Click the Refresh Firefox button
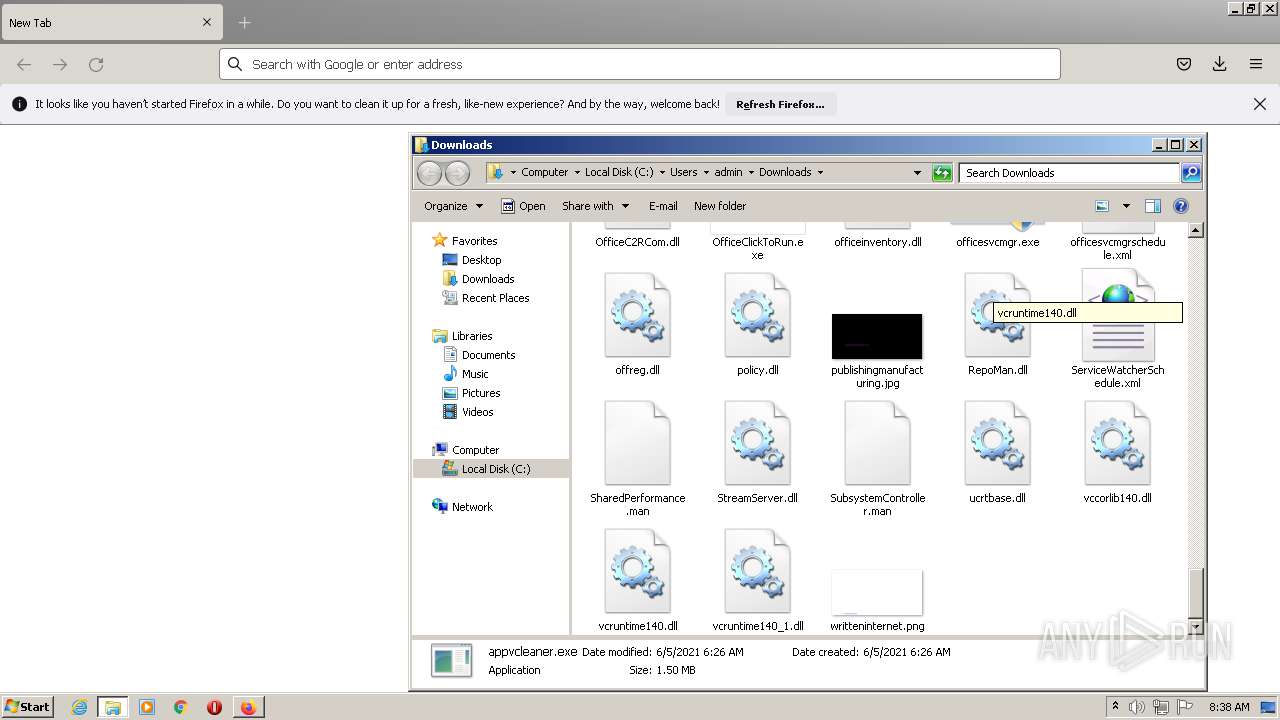1280x720 pixels. pyautogui.click(x=780, y=104)
